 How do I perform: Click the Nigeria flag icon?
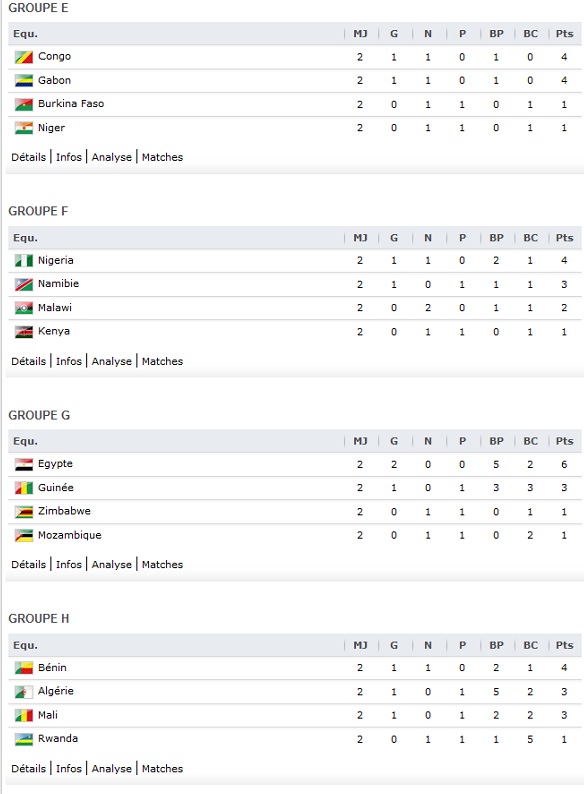click(24, 261)
